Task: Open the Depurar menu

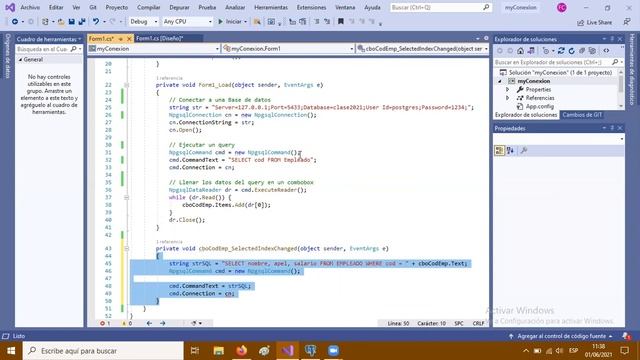Action: (x=179, y=7)
